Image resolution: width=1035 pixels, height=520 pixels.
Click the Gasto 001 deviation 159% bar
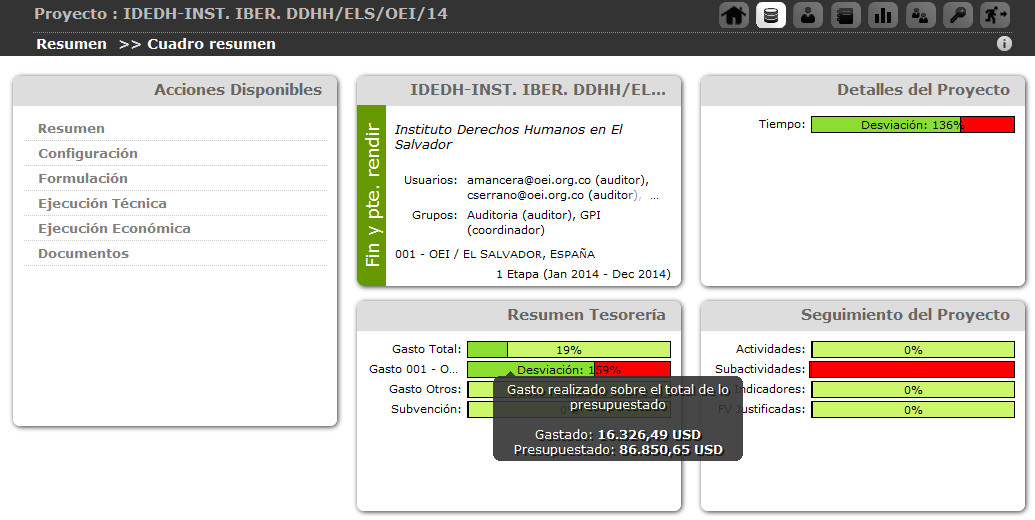click(569, 370)
